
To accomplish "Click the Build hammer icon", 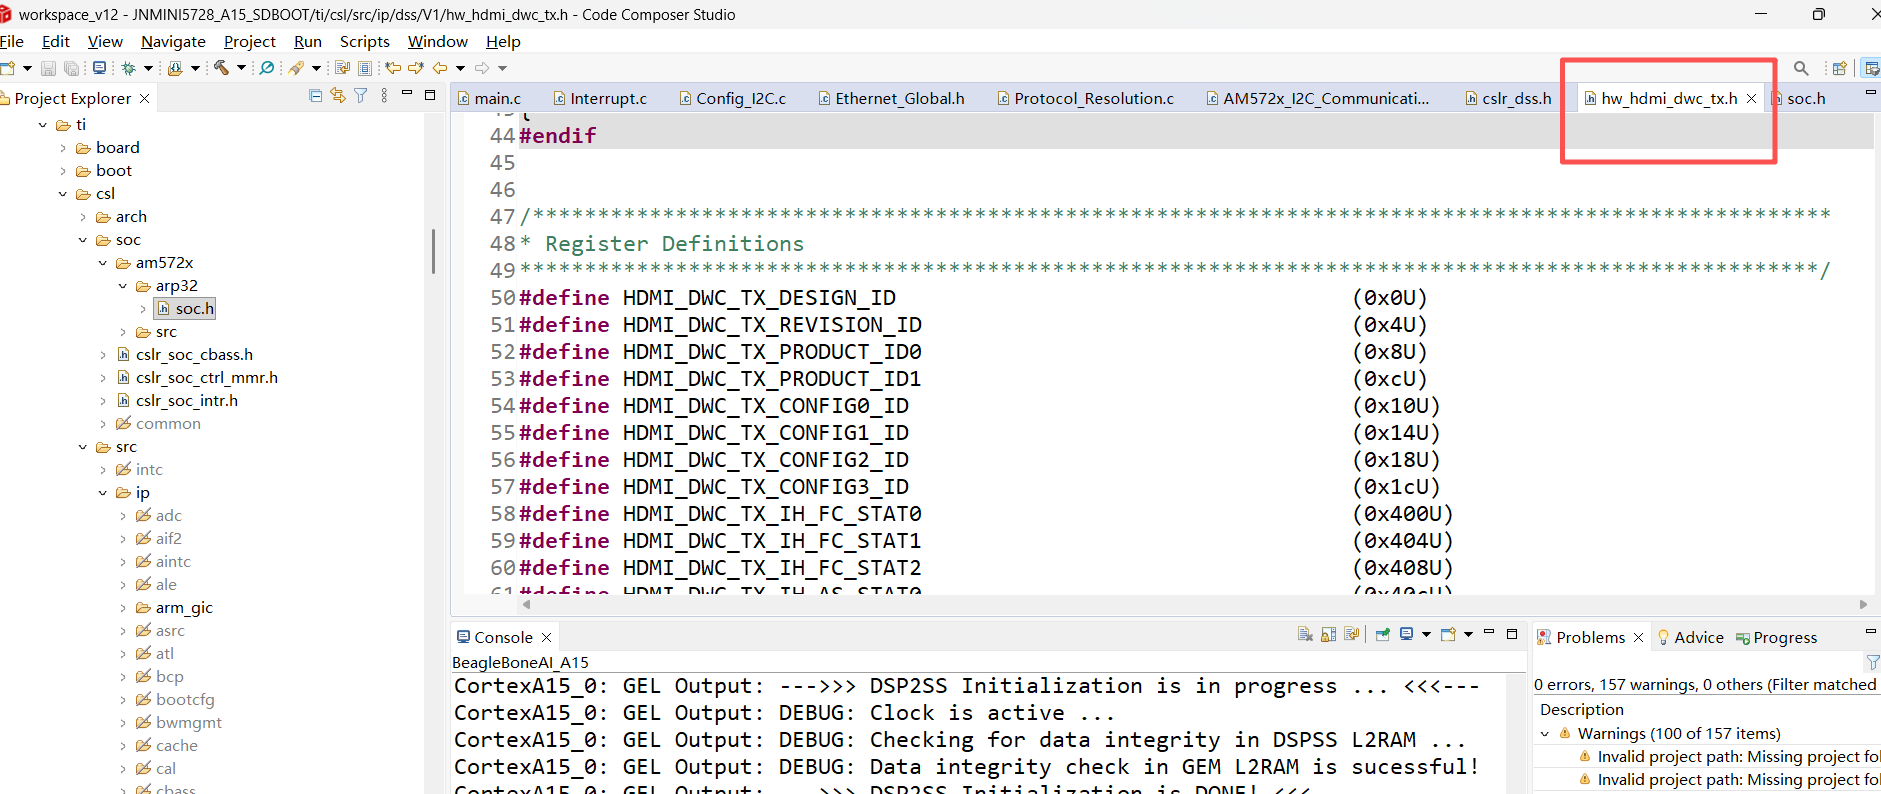I will pyautogui.click(x=221, y=68).
